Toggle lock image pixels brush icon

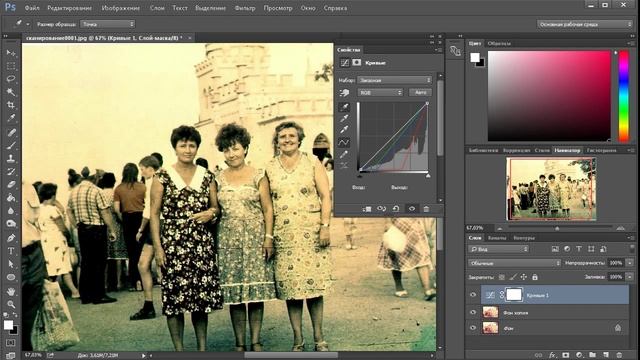513,277
